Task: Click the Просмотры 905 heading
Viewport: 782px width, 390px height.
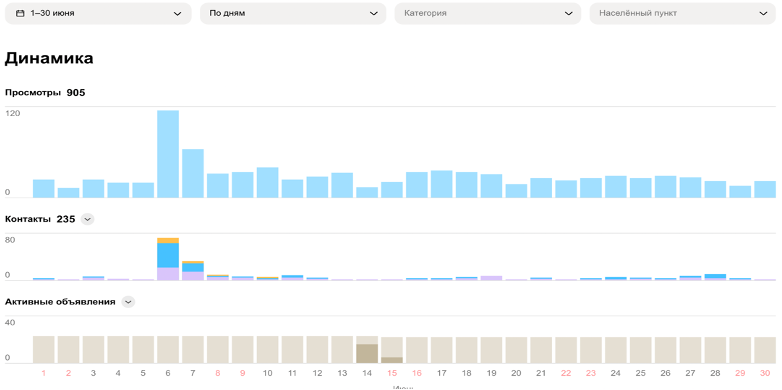Action: coord(45,92)
